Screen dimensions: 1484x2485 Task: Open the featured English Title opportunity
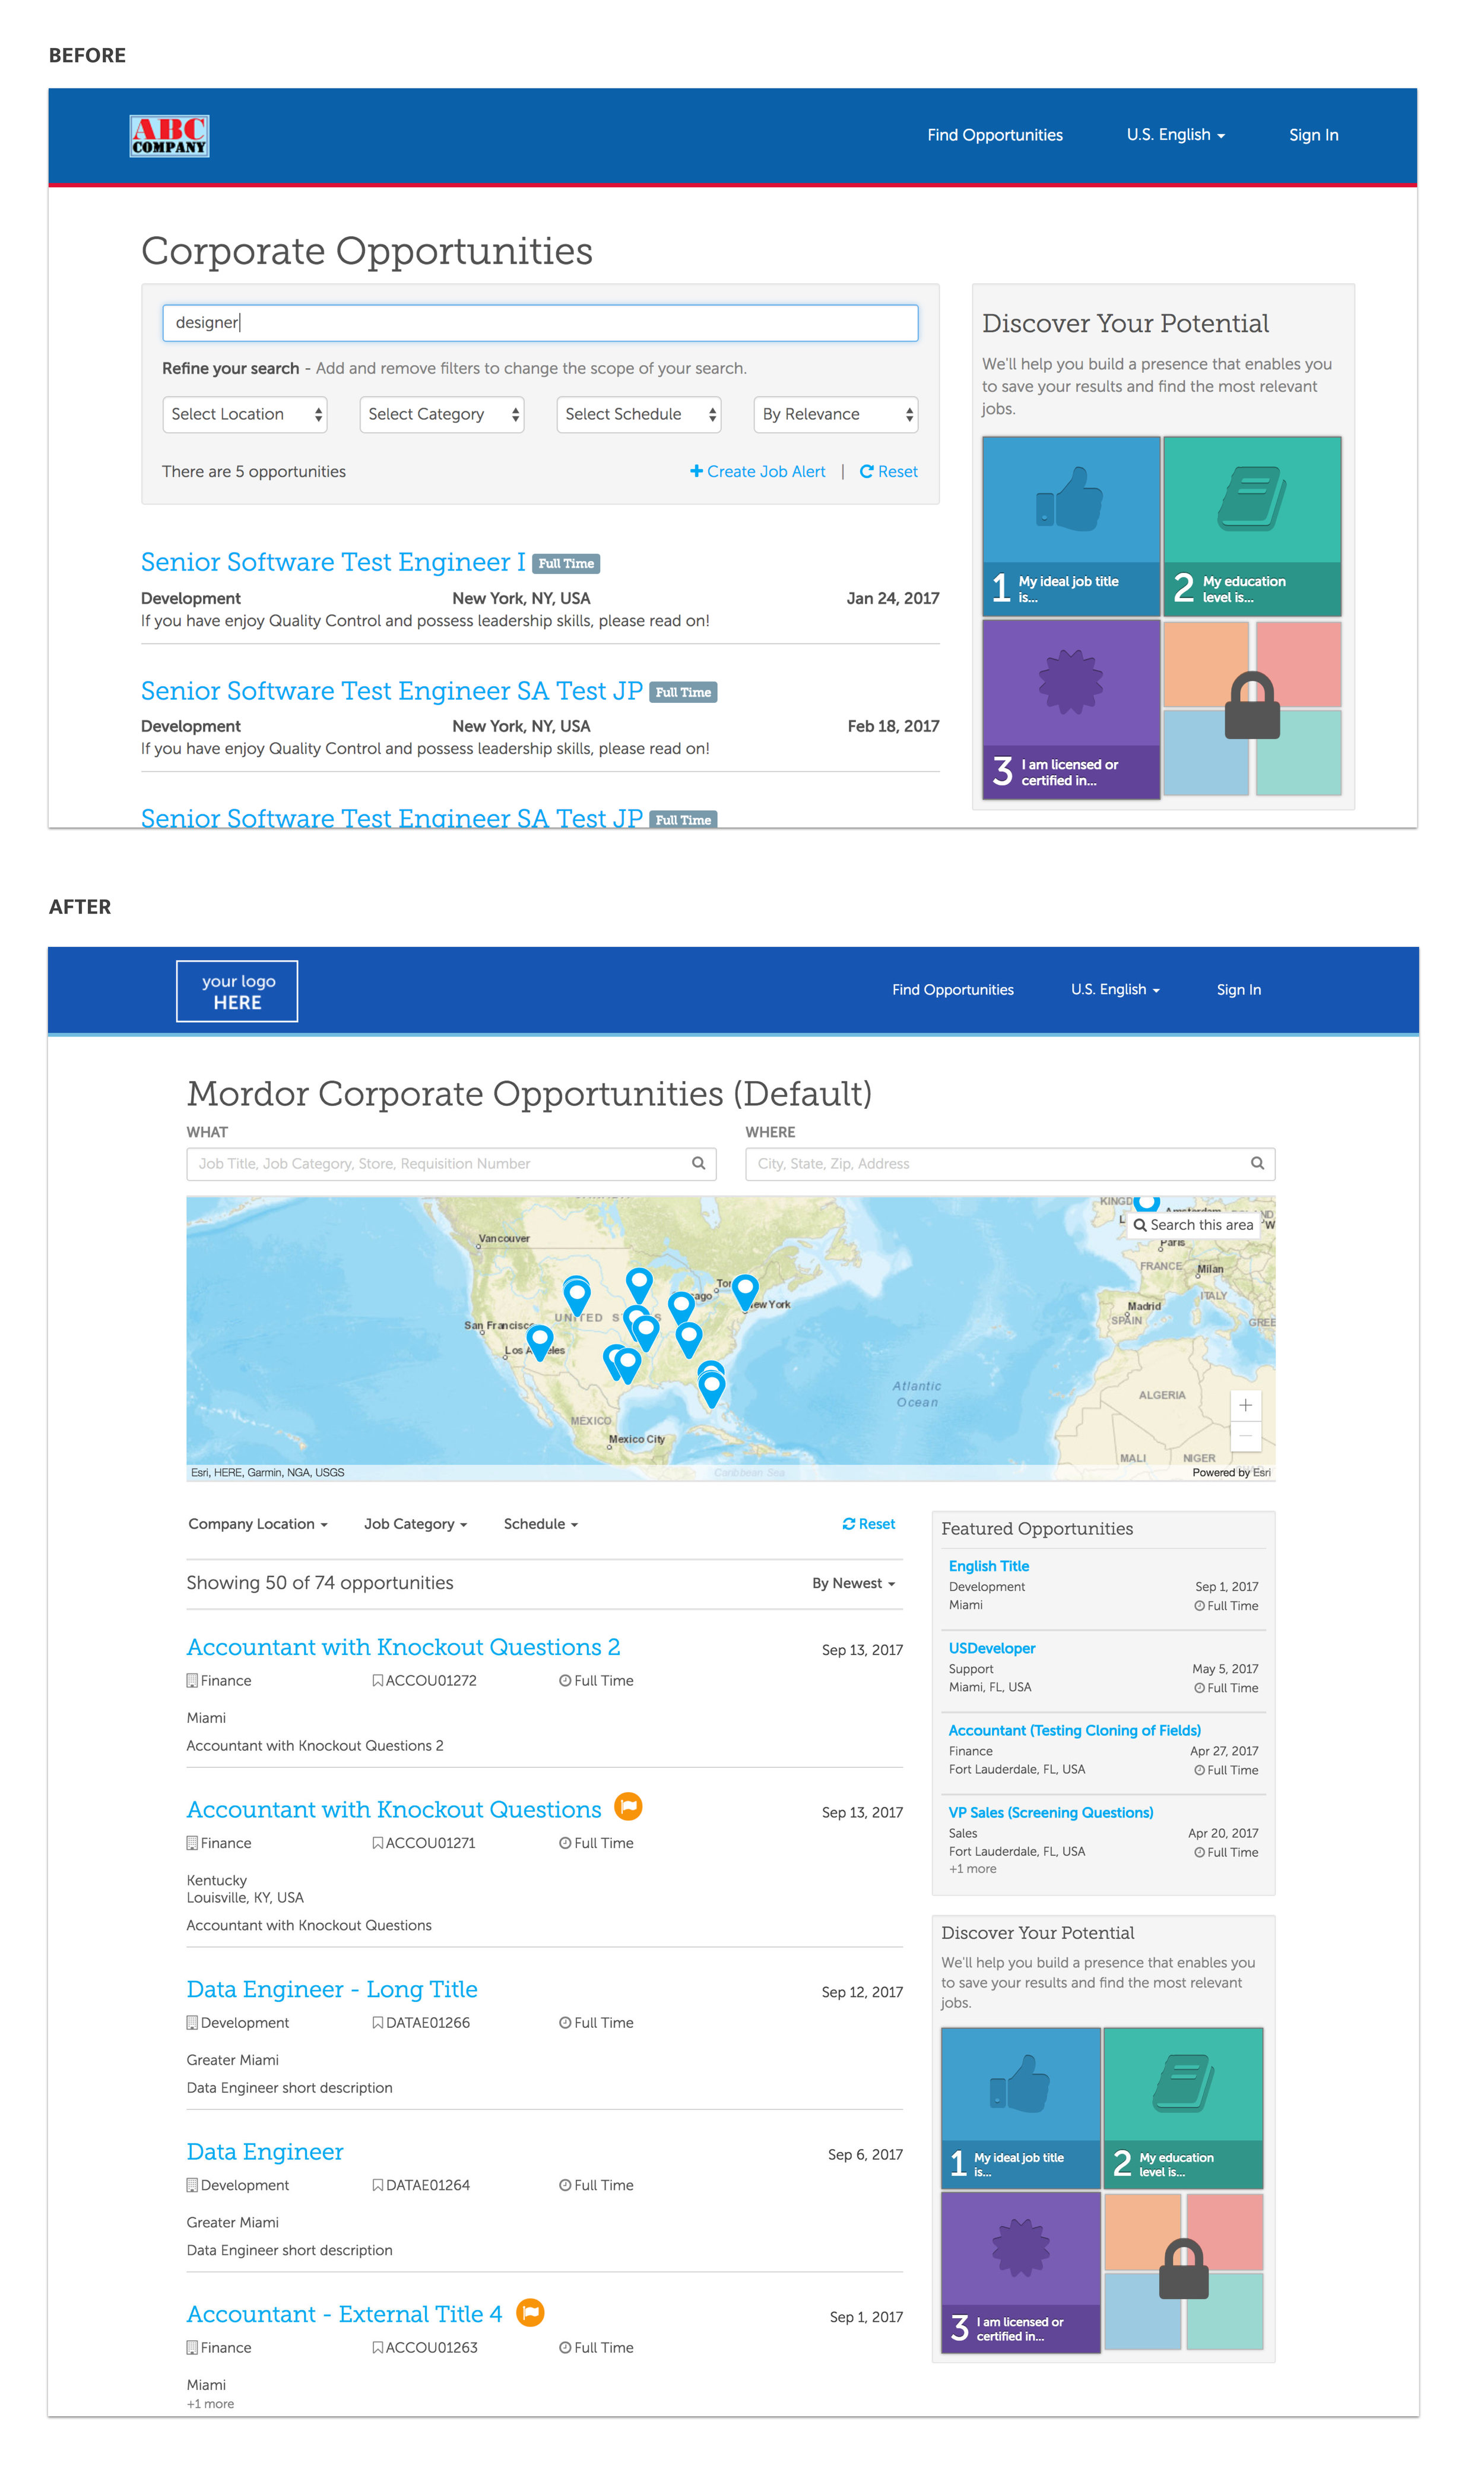(989, 1566)
